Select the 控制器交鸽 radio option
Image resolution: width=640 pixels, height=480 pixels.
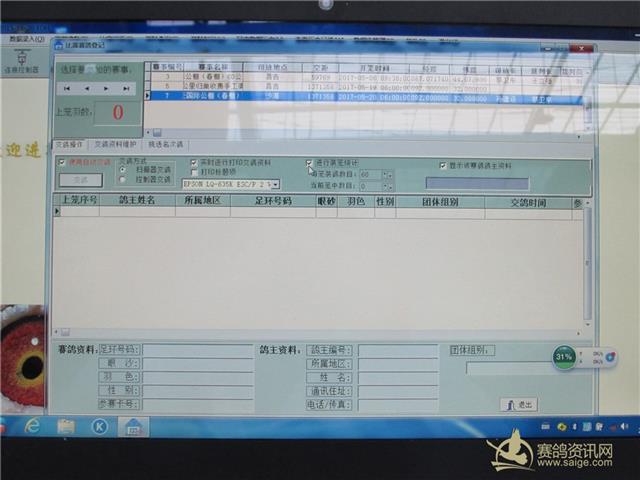123,178
